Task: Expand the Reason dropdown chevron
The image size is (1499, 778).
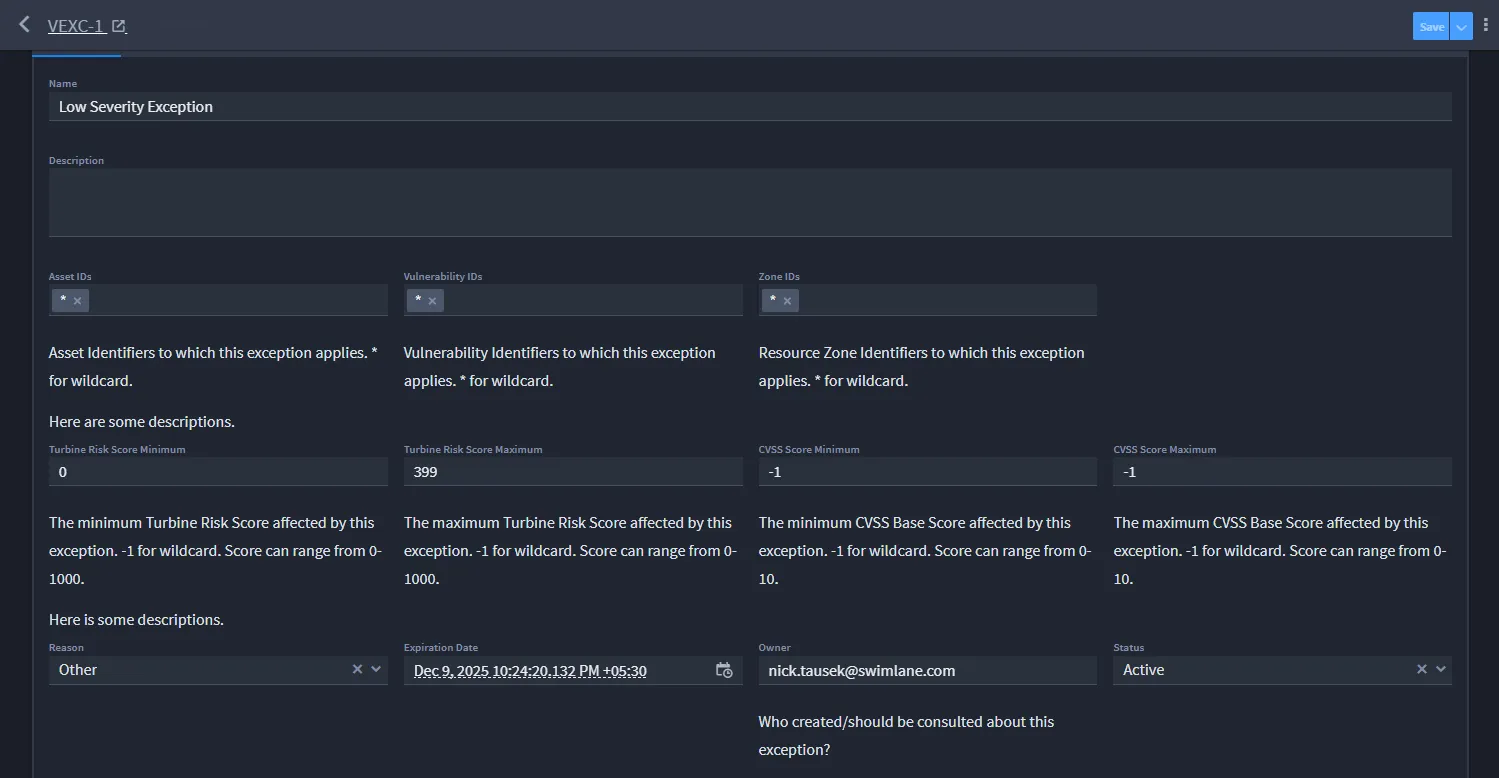Action: pyautogui.click(x=376, y=669)
